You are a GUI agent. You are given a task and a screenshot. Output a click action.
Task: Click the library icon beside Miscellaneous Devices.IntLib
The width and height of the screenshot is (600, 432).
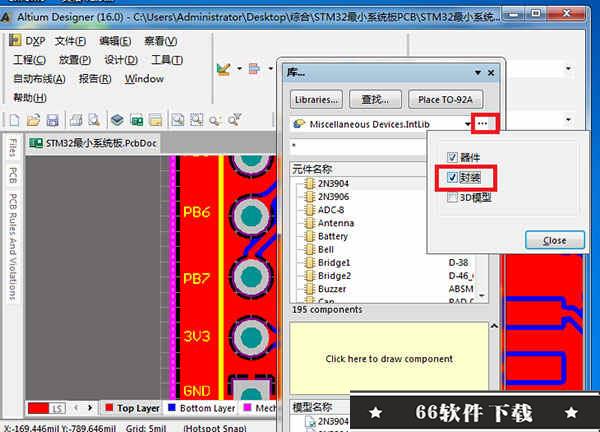pyautogui.click(x=298, y=124)
